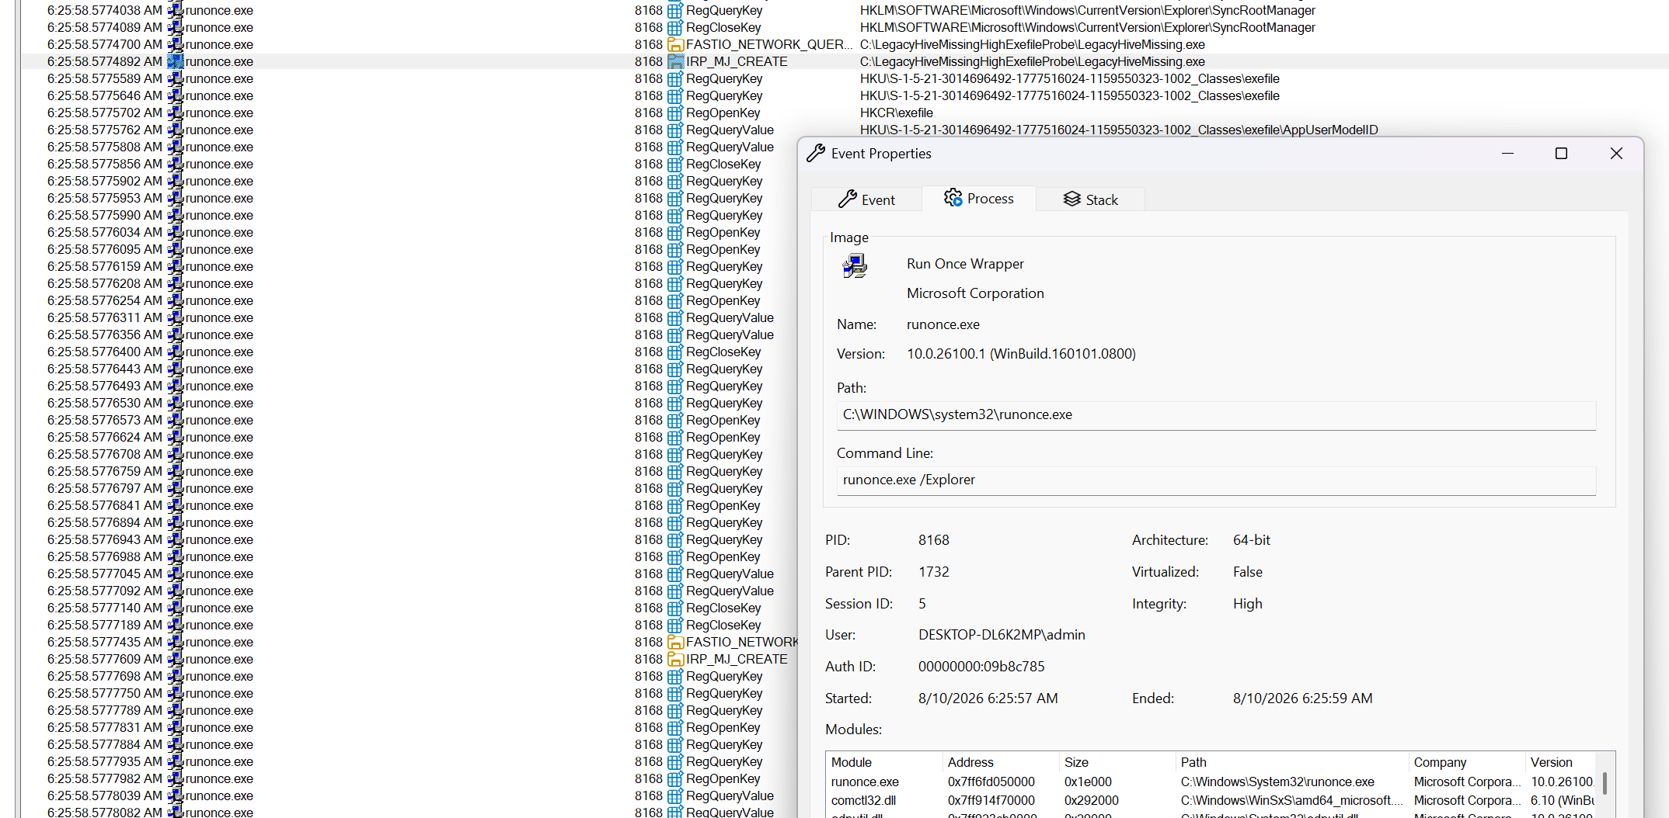Close the Event Properties dialog
Viewport: 1669px width, 818px height.
point(1616,153)
